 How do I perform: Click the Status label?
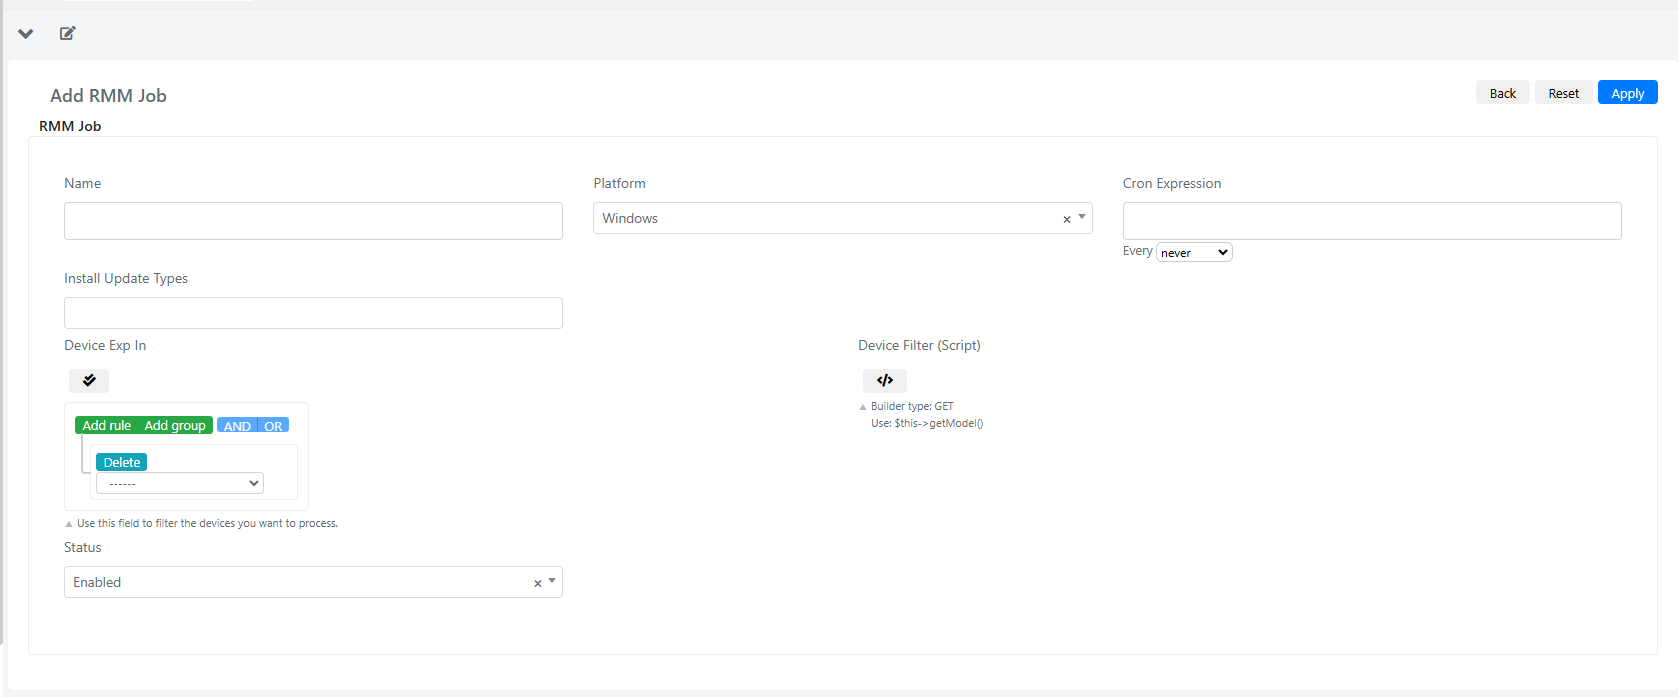pyautogui.click(x=83, y=547)
